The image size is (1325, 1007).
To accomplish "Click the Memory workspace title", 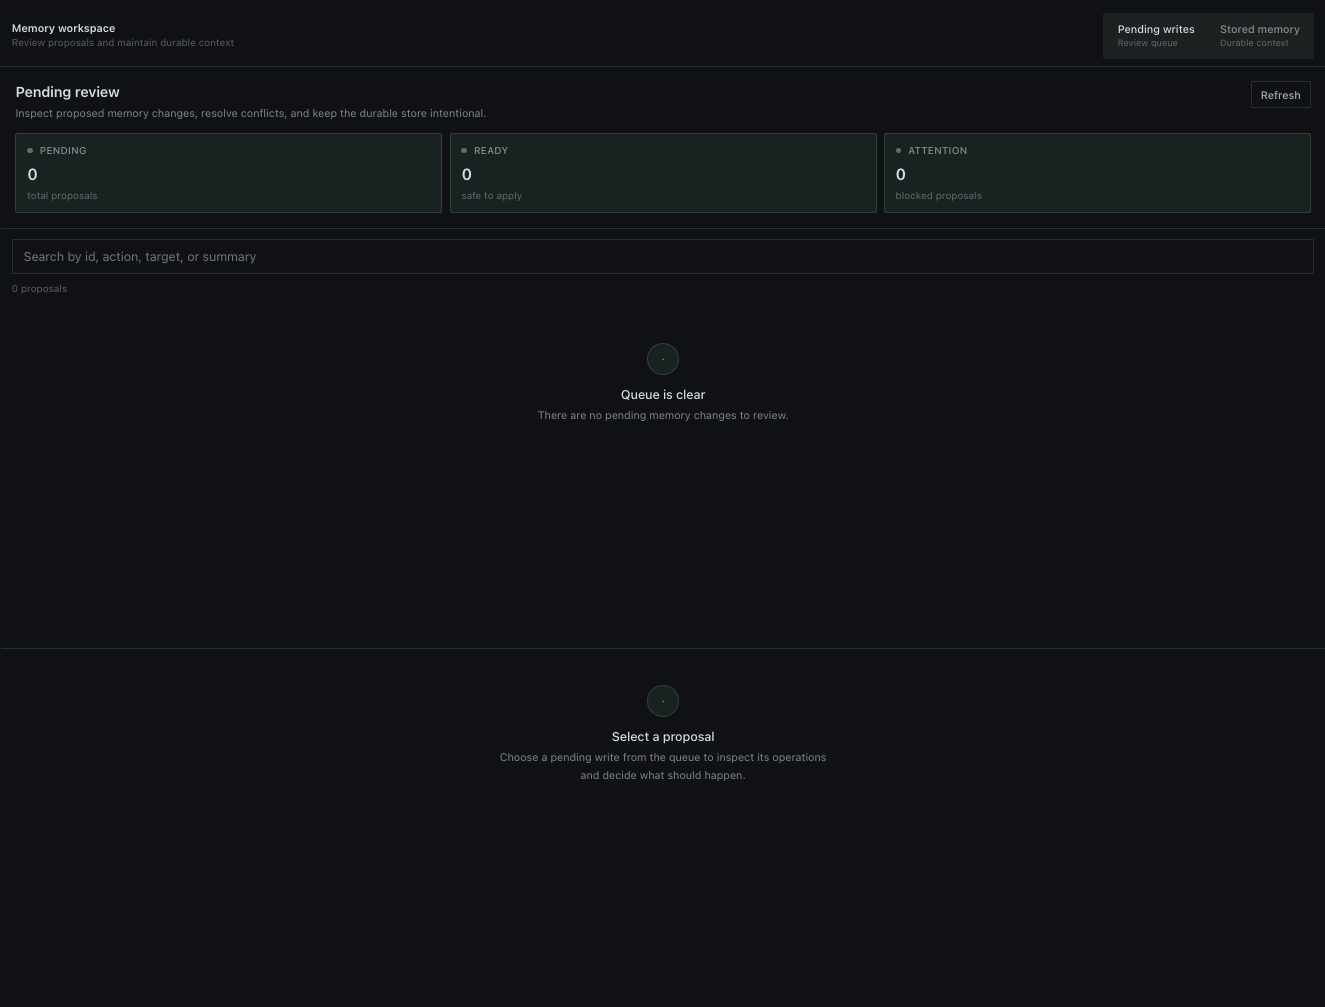I will [63, 28].
